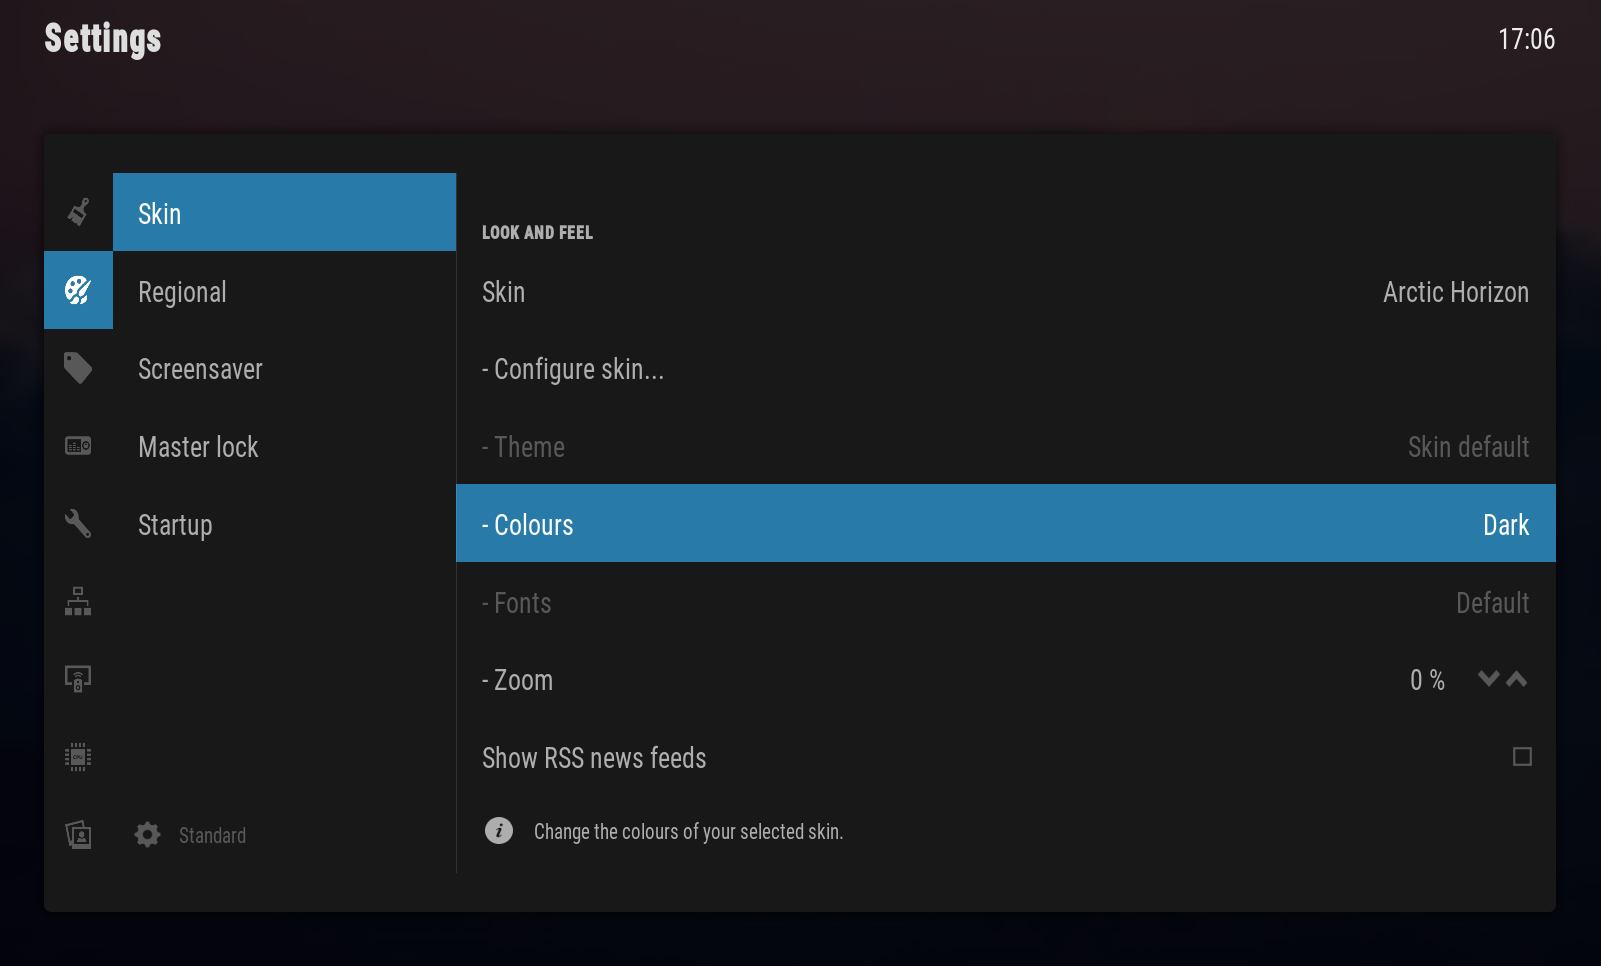1601x966 pixels.
Task: Open the wrench icon settings category
Action: (78, 524)
